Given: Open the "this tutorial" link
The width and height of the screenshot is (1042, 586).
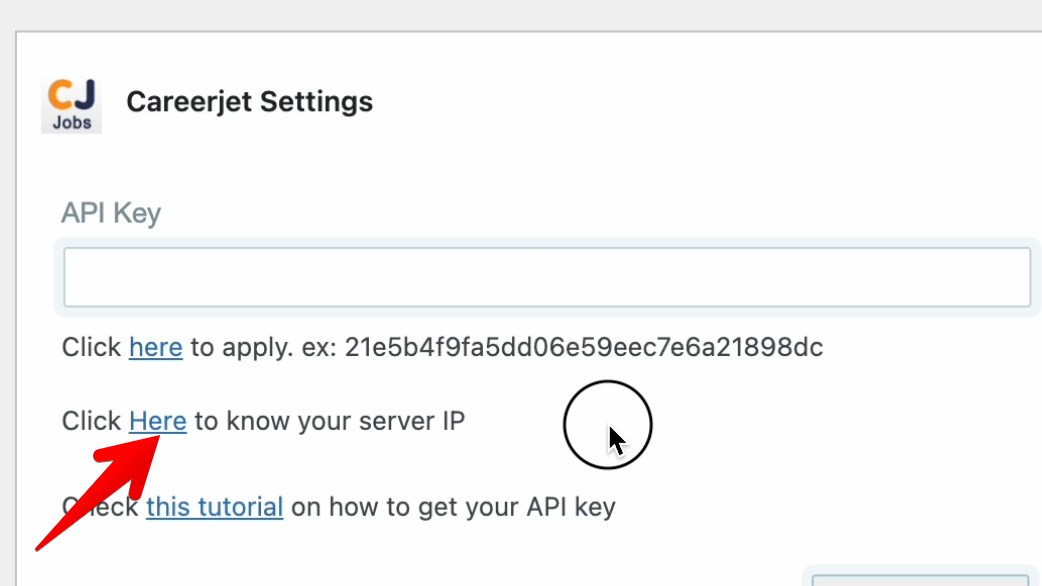Looking at the screenshot, I should (214, 507).
